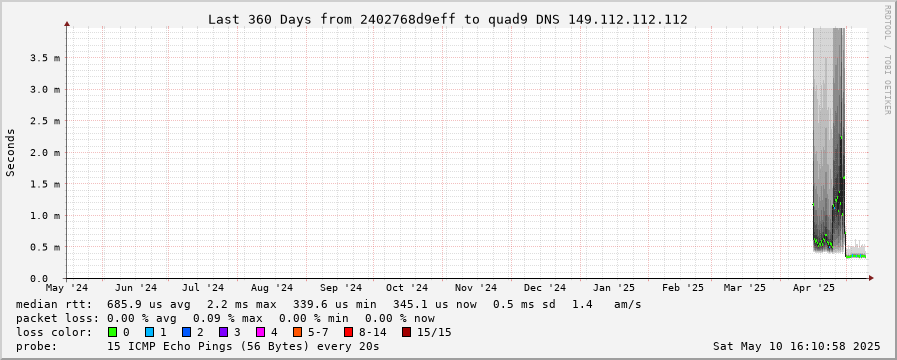Click the red 8-14 loss swatch
Image resolution: width=897 pixels, height=360 pixels.
pyautogui.click(x=348, y=332)
